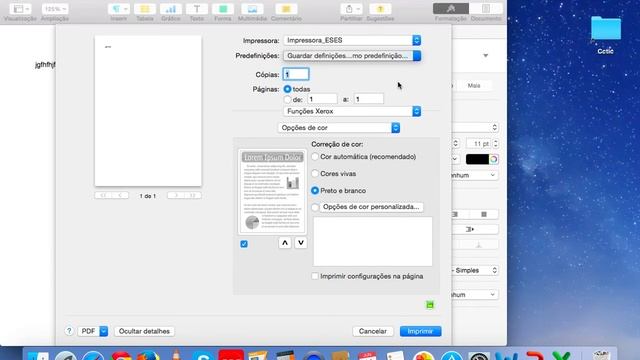Toggle Imprimir configurações na página checkbox
The width and height of the screenshot is (640, 360).
click(x=315, y=276)
